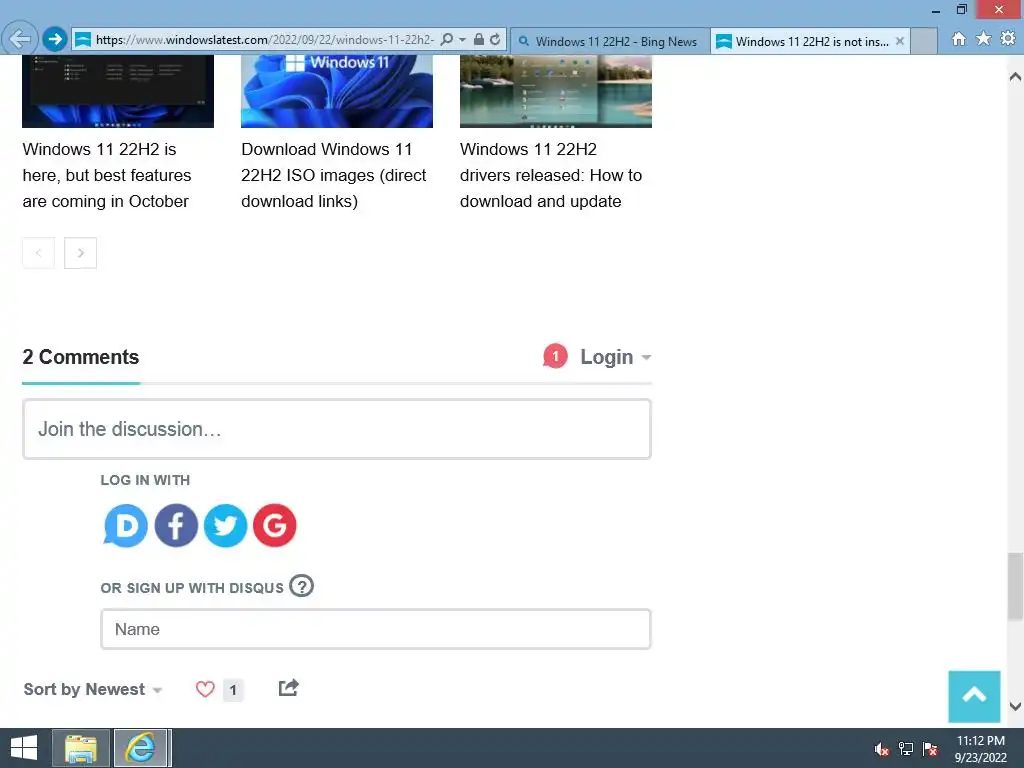This screenshot has width=1024, height=768.
Task: Click the search magnifier in address bar
Action: pyautogui.click(x=447, y=39)
